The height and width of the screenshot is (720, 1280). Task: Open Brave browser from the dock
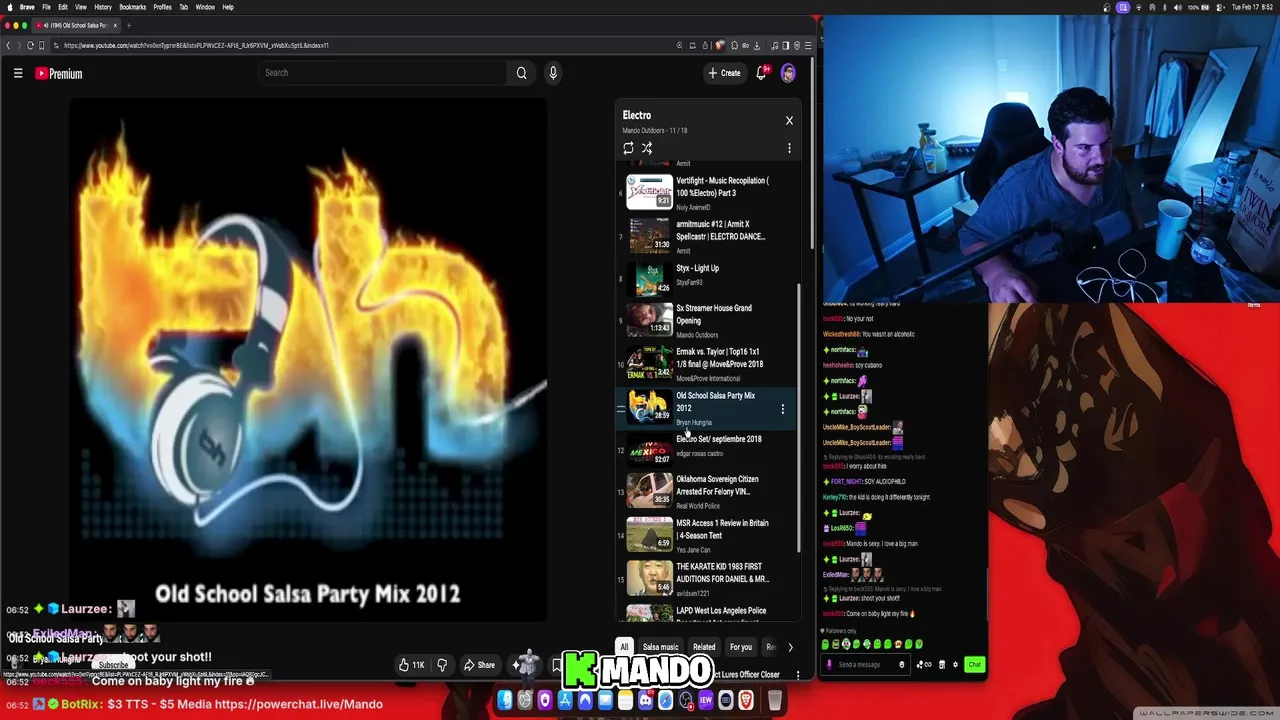(x=746, y=700)
